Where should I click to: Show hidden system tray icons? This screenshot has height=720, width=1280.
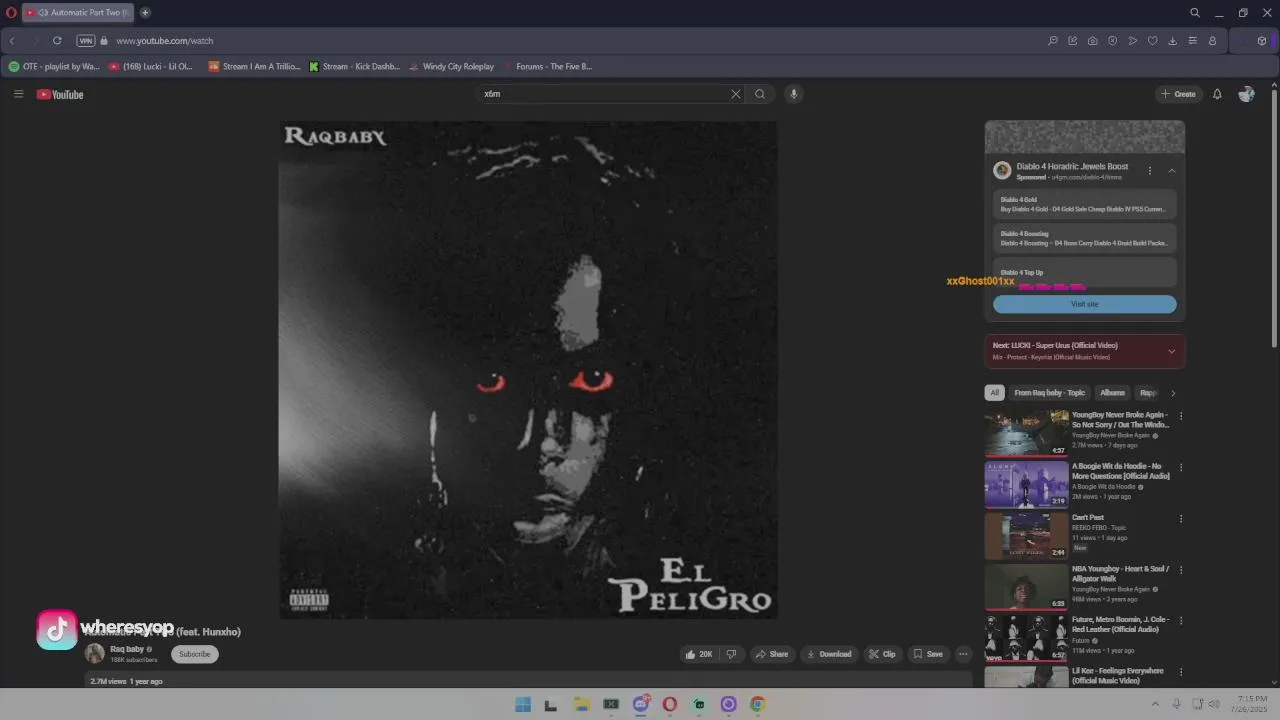[x=1155, y=704]
